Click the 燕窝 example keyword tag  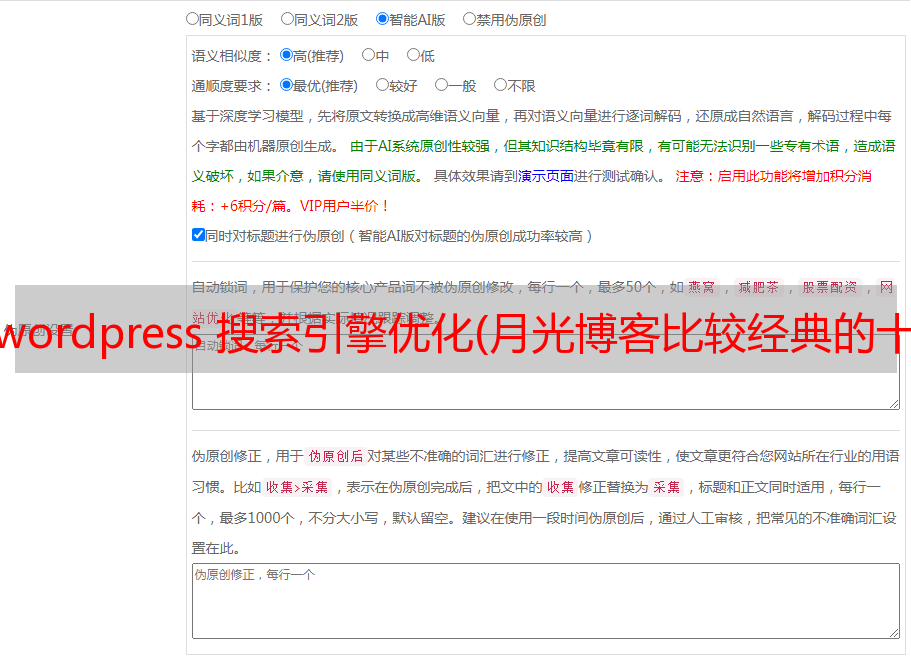pos(702,287)
